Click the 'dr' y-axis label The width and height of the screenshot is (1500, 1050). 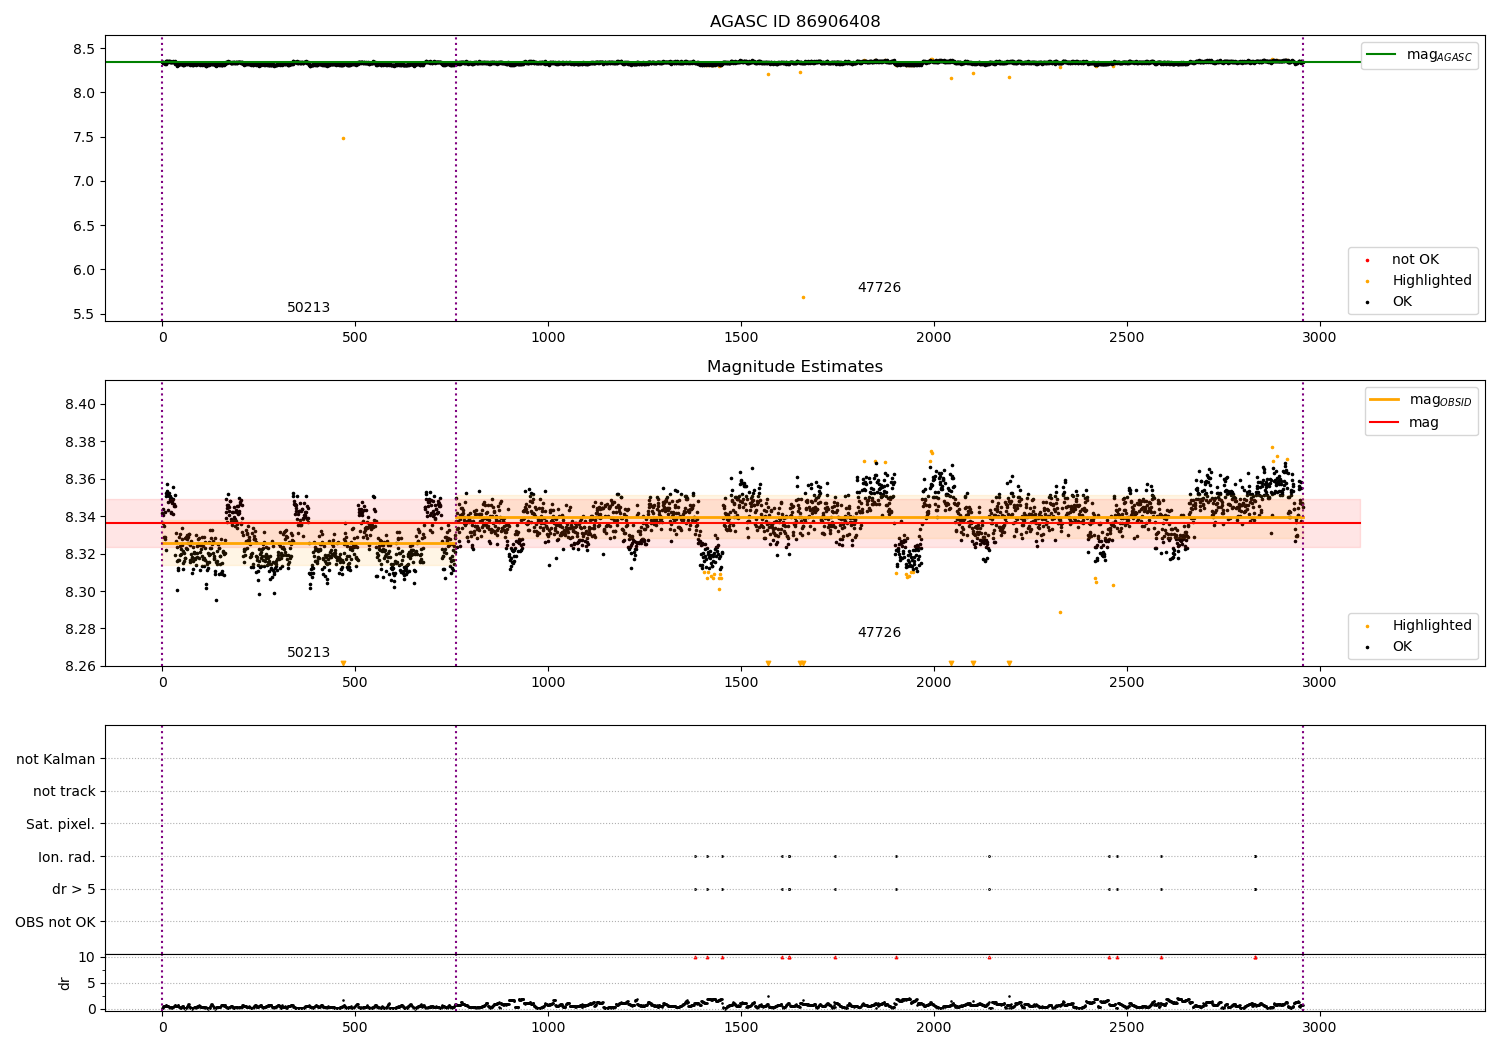pos(65,983)
